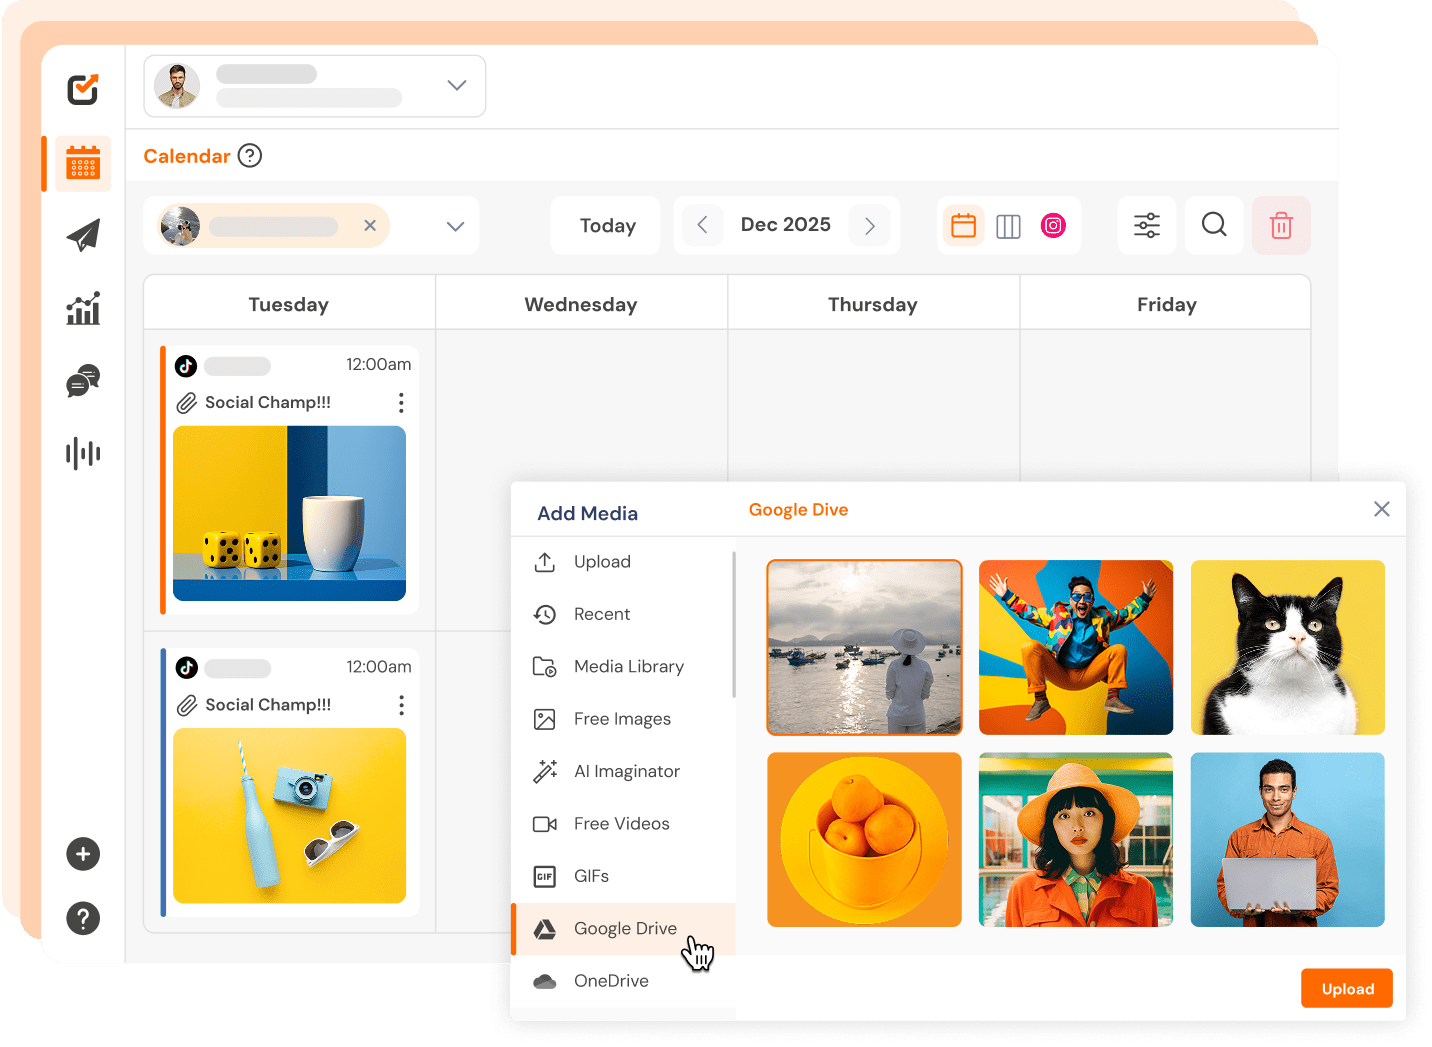Open the Analytics chart icon
Viewport: 1432px width, 1047px height.
click(x=83, y=309)
